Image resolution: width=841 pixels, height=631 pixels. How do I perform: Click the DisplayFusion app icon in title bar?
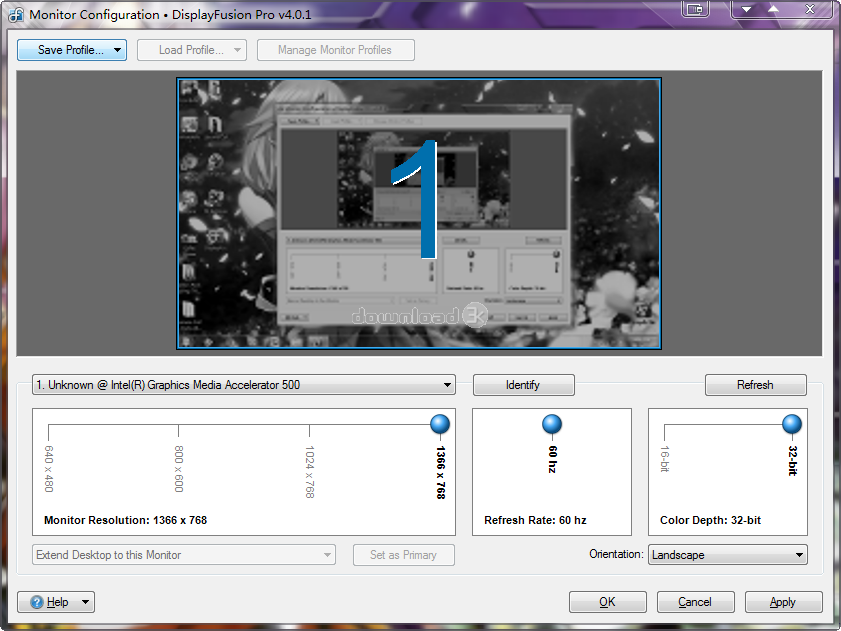click(x=16, y=14)
